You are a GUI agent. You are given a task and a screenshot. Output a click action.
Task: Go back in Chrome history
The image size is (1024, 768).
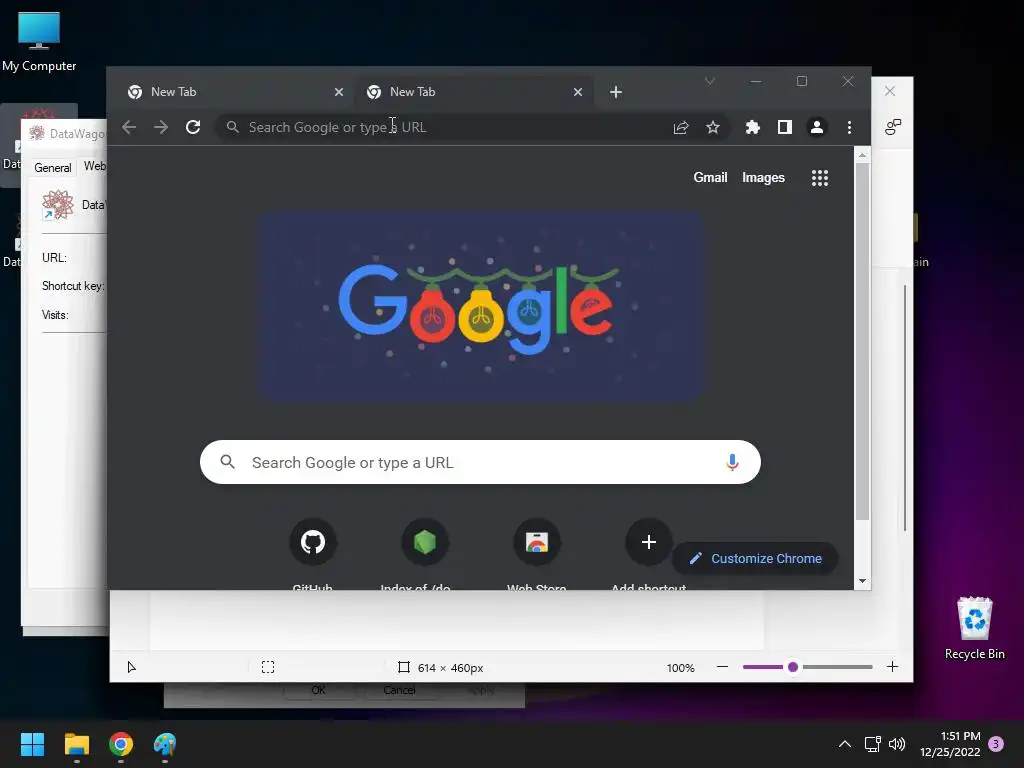pos(129,127)
